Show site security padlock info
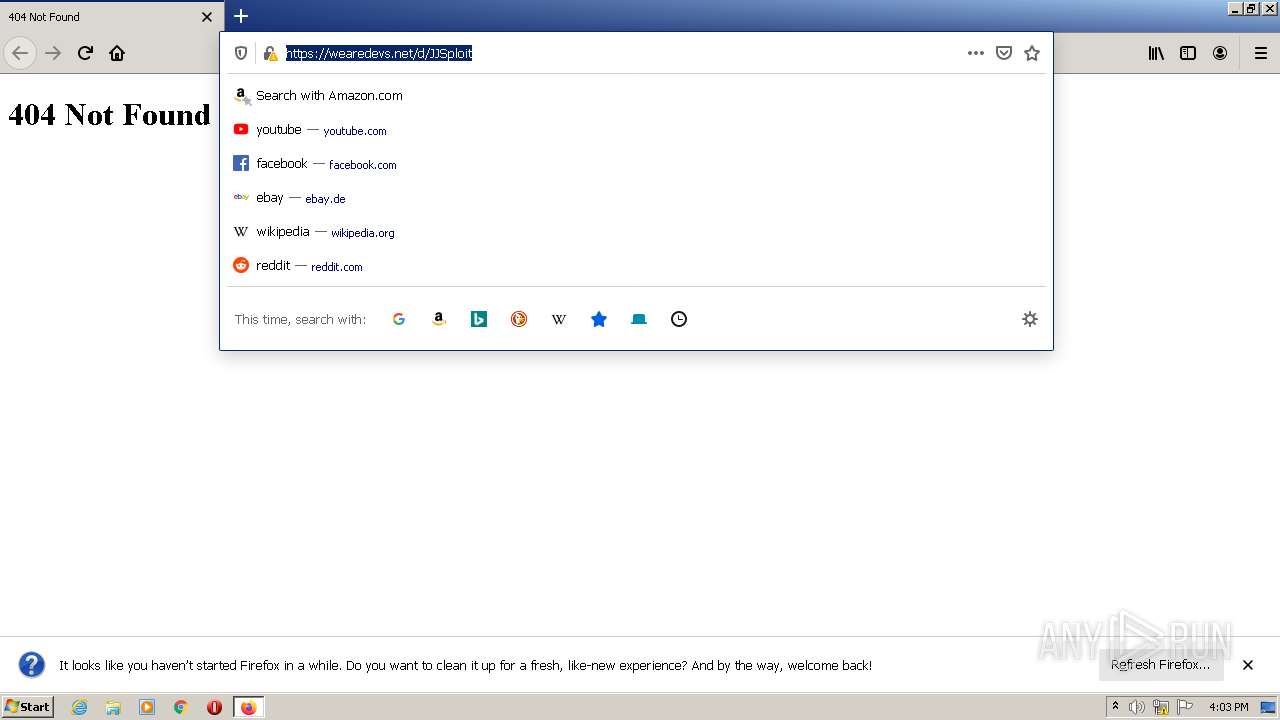 (270, 53)
